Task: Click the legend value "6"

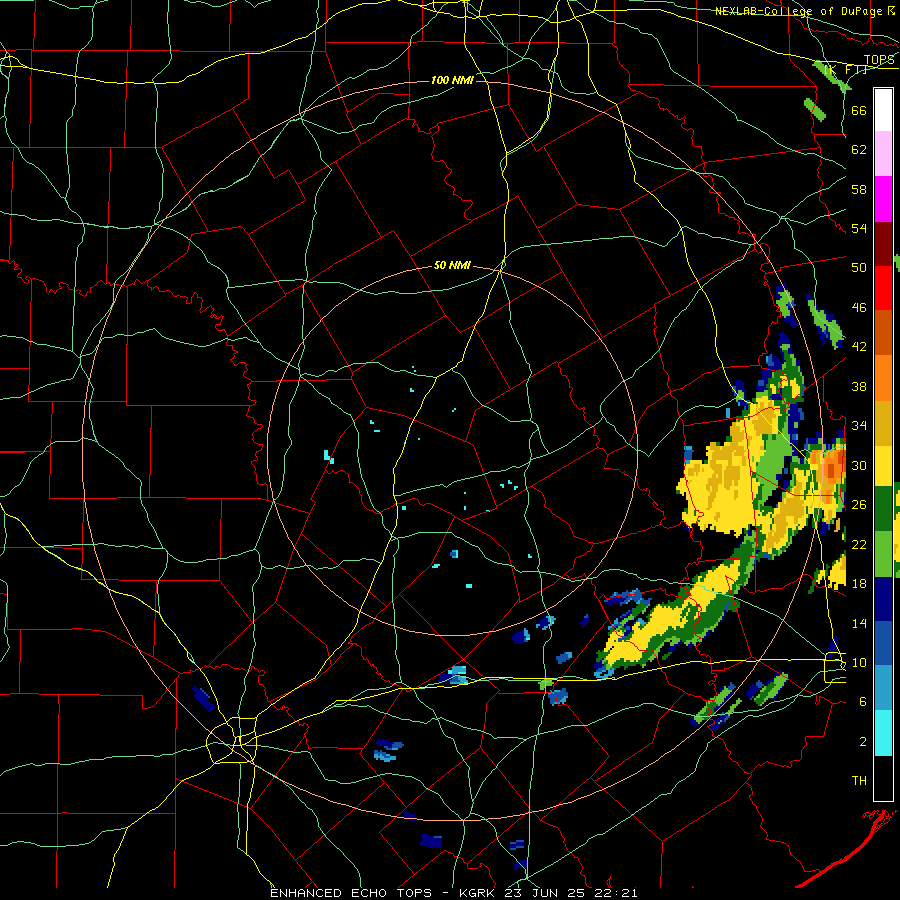Action: [863, 702]
